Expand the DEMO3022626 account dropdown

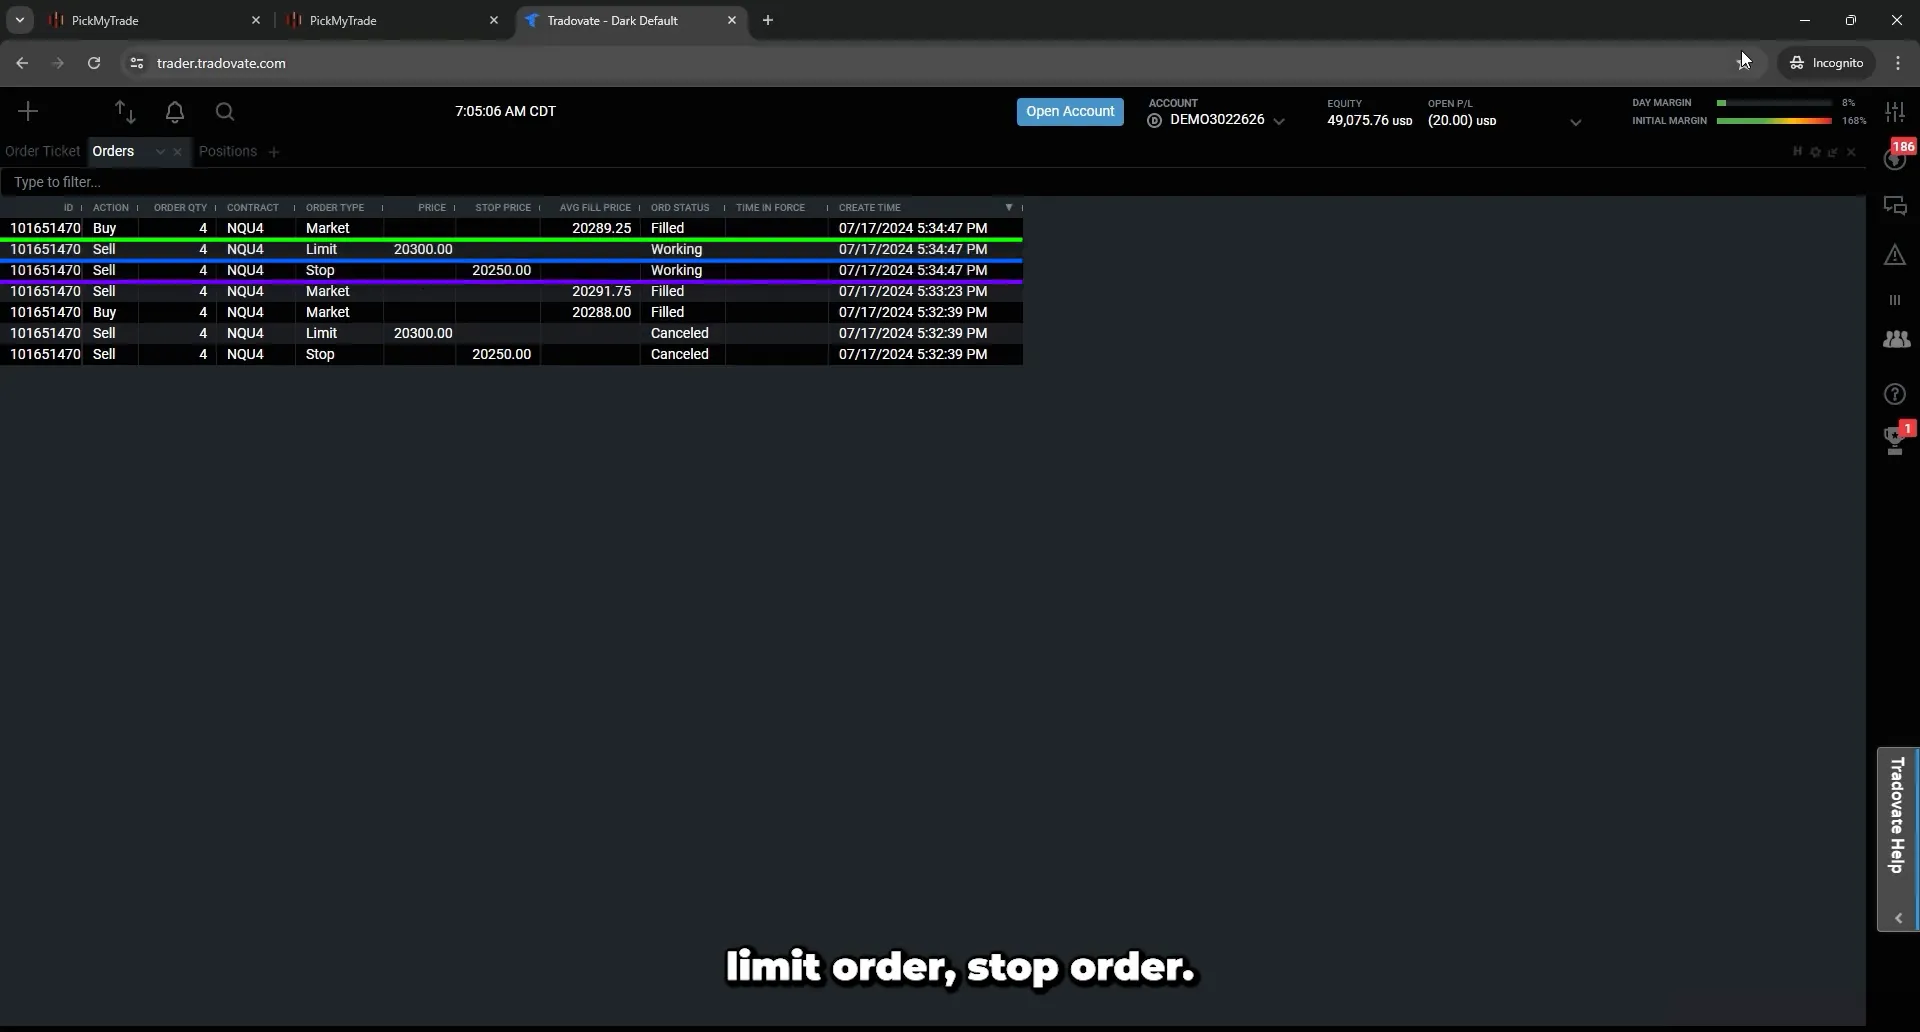click(1279, 122)
